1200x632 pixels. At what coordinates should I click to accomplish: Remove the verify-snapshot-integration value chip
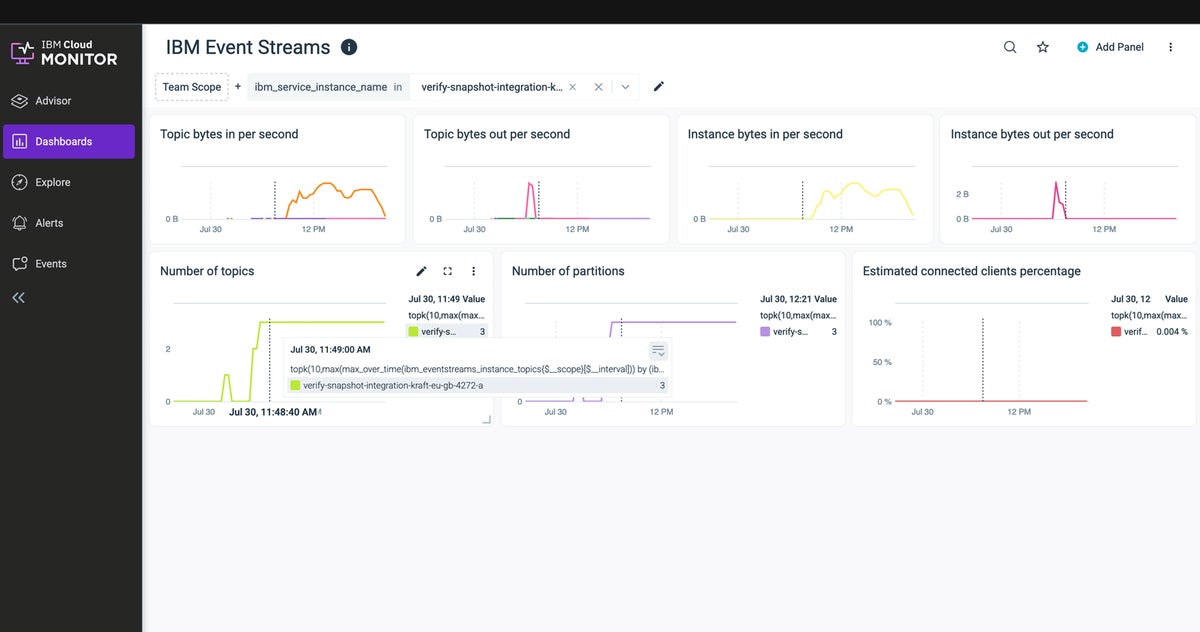(x=573, y=87)
